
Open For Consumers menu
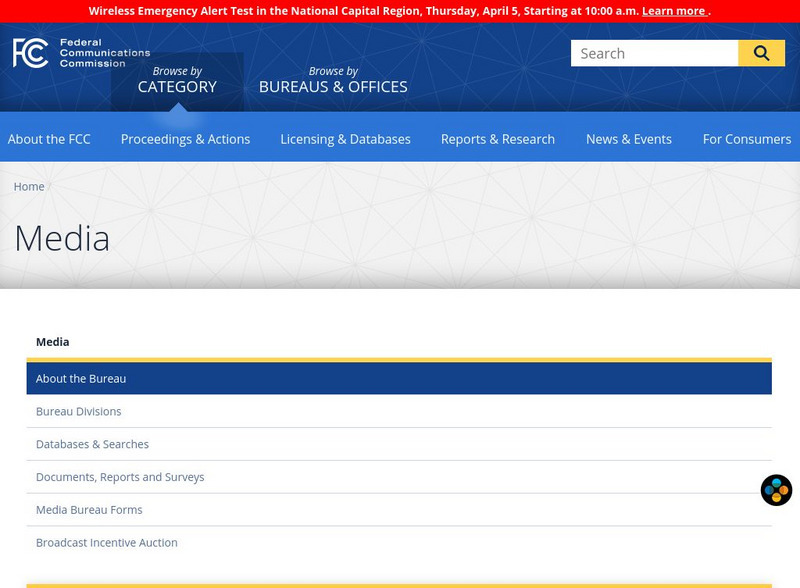click(746, 139)
